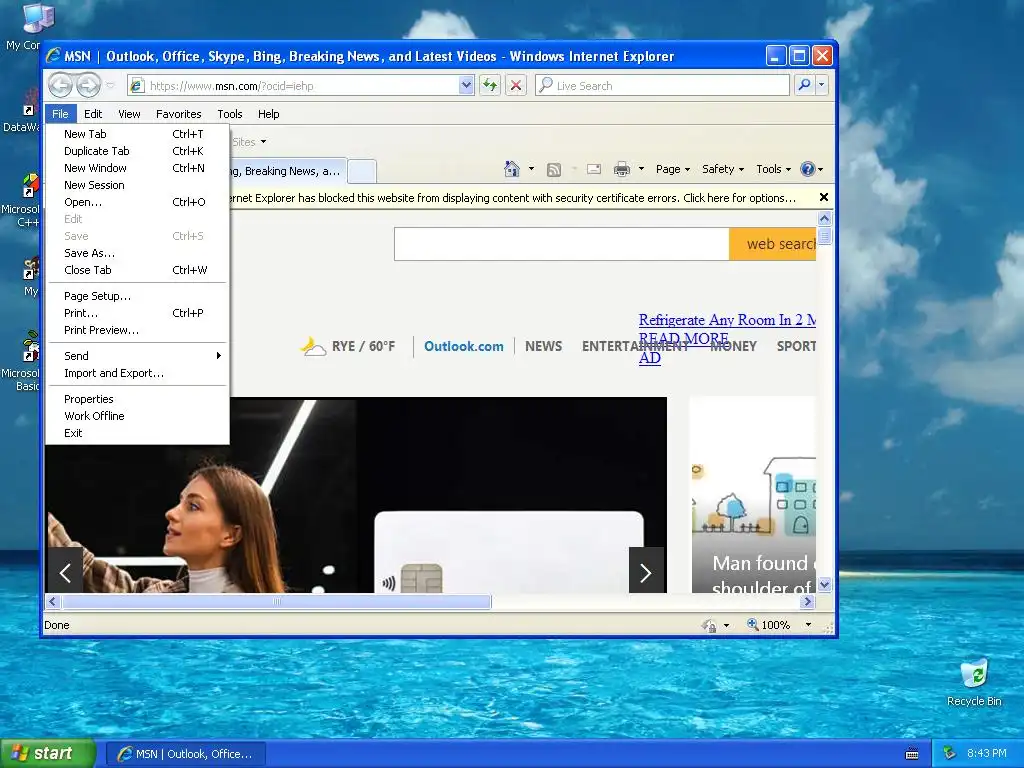Expand the search provider dropdown arrow

[822, 85]
